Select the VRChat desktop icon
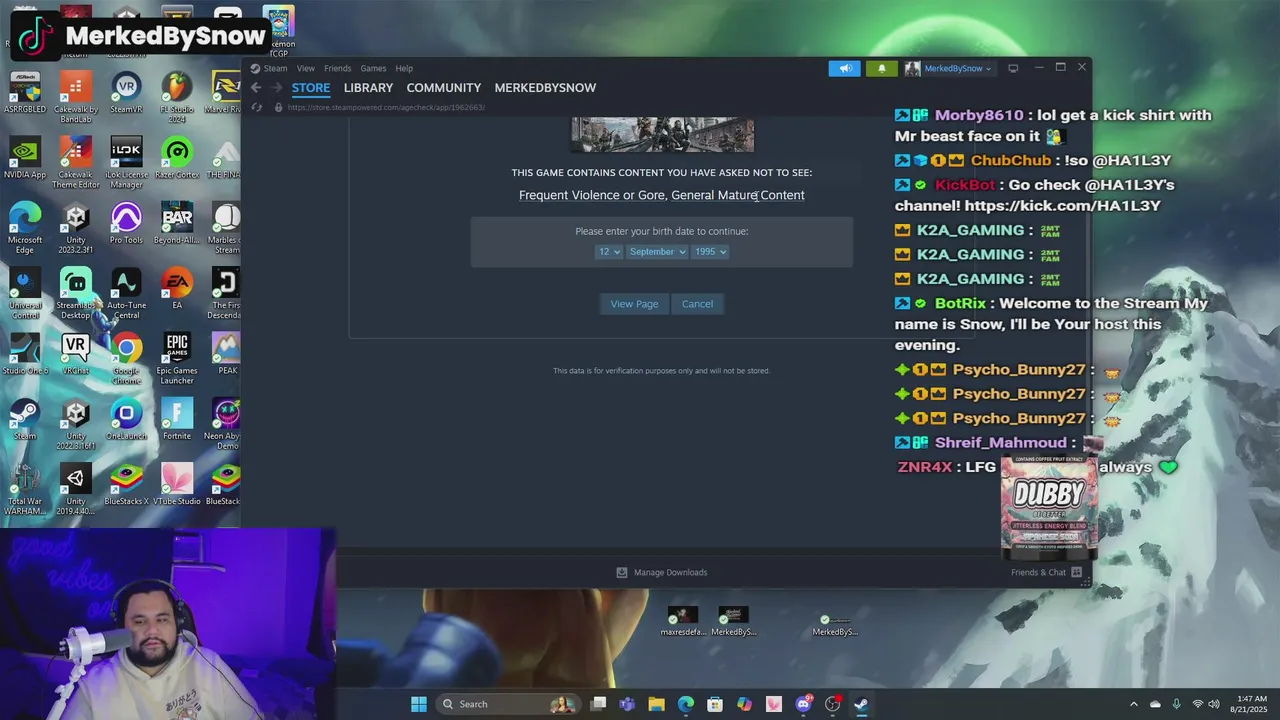This screenshot has height=720, width=1280. (76, 355)
